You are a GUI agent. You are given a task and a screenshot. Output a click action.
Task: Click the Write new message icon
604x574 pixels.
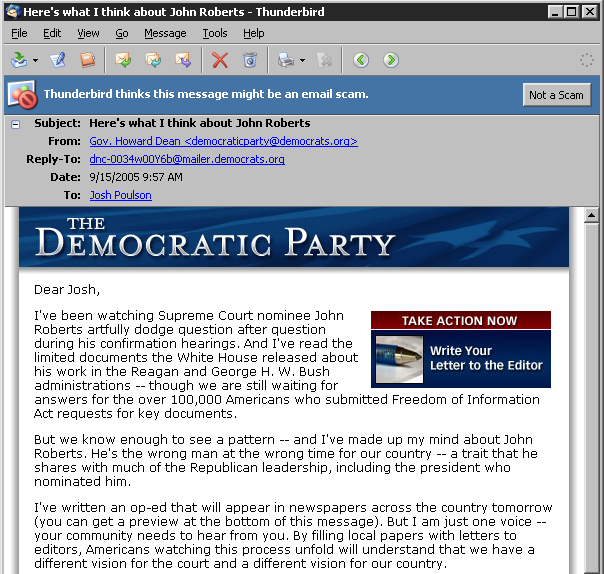(x=58, y=60)
